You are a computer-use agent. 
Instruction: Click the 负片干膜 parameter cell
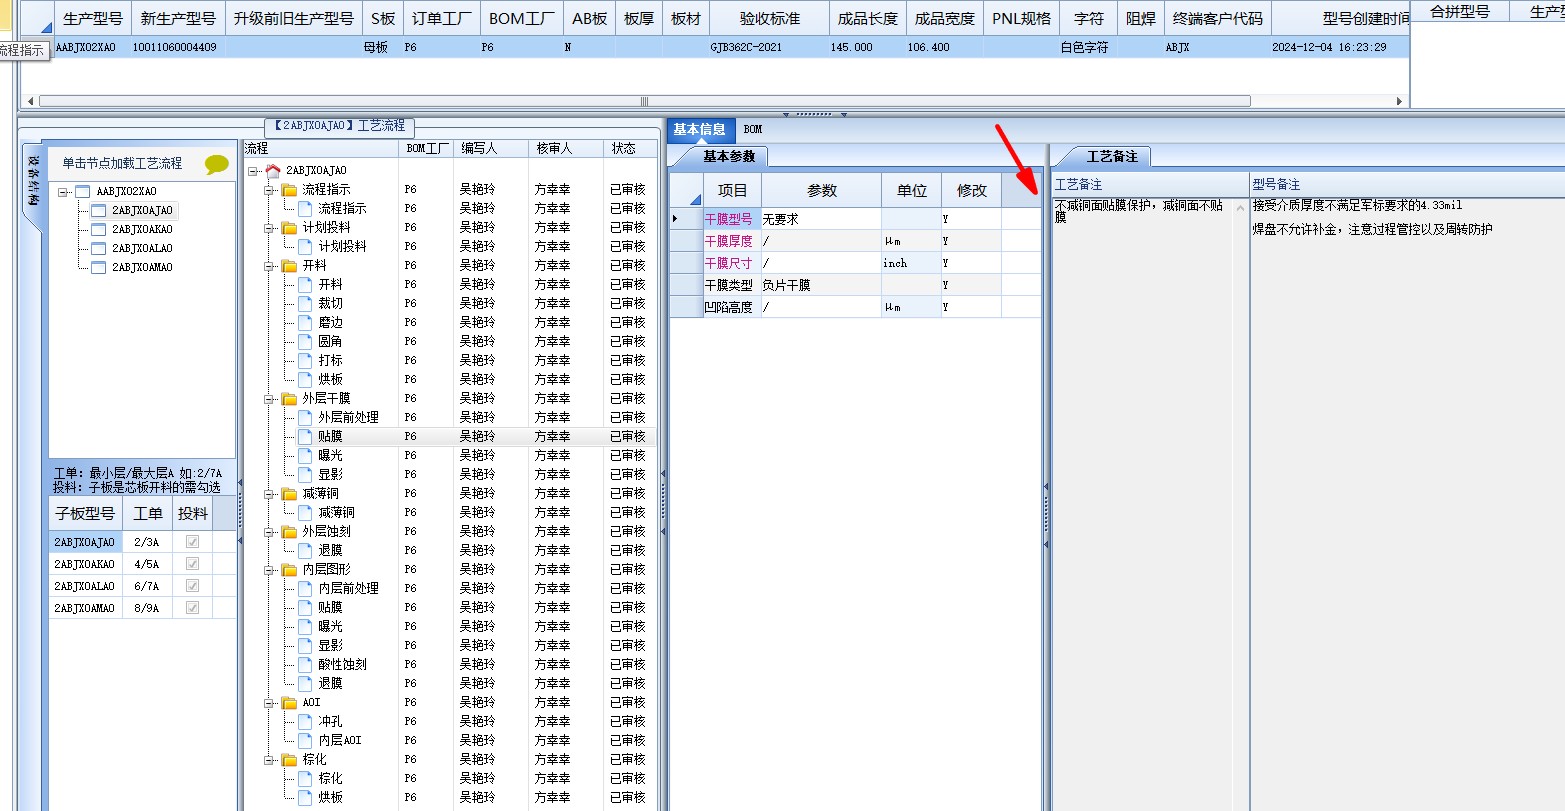tap(821, 285)
